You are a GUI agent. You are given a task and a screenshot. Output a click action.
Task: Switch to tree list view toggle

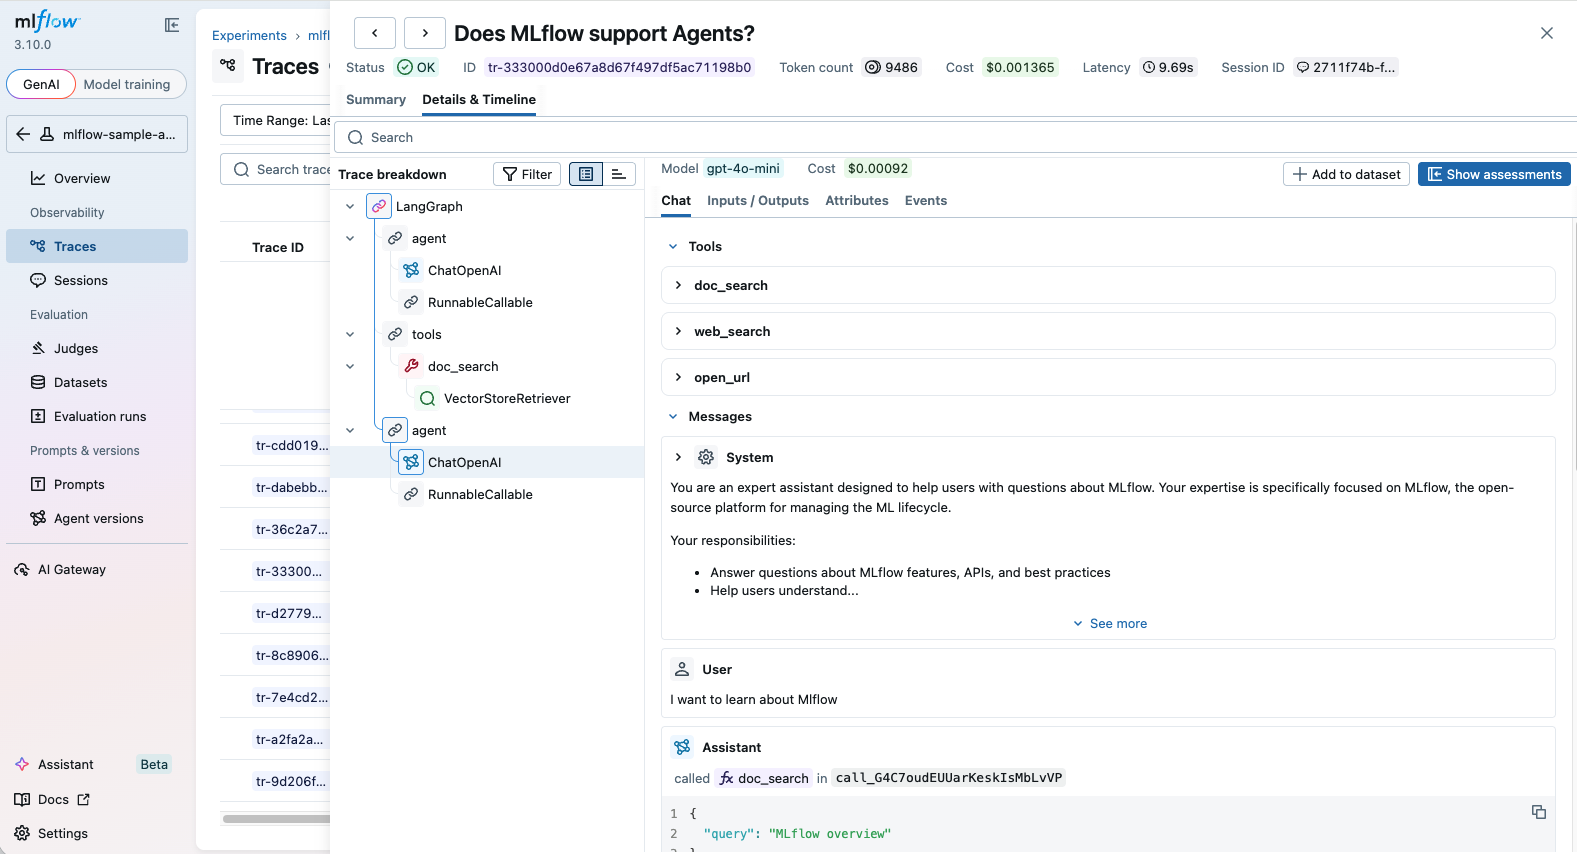(586, 174)
